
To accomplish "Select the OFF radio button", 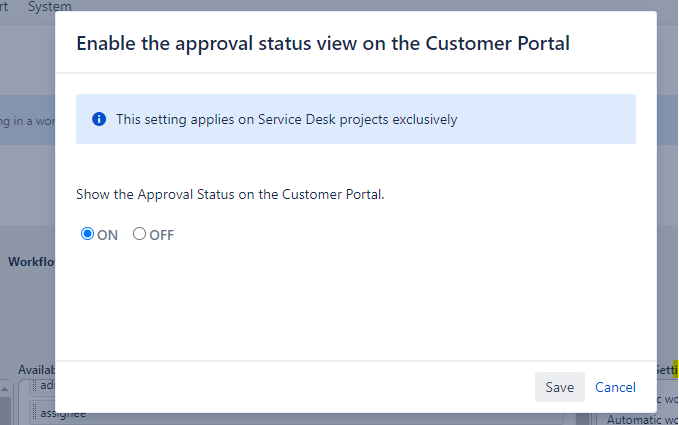I will [x=139, y=234].
